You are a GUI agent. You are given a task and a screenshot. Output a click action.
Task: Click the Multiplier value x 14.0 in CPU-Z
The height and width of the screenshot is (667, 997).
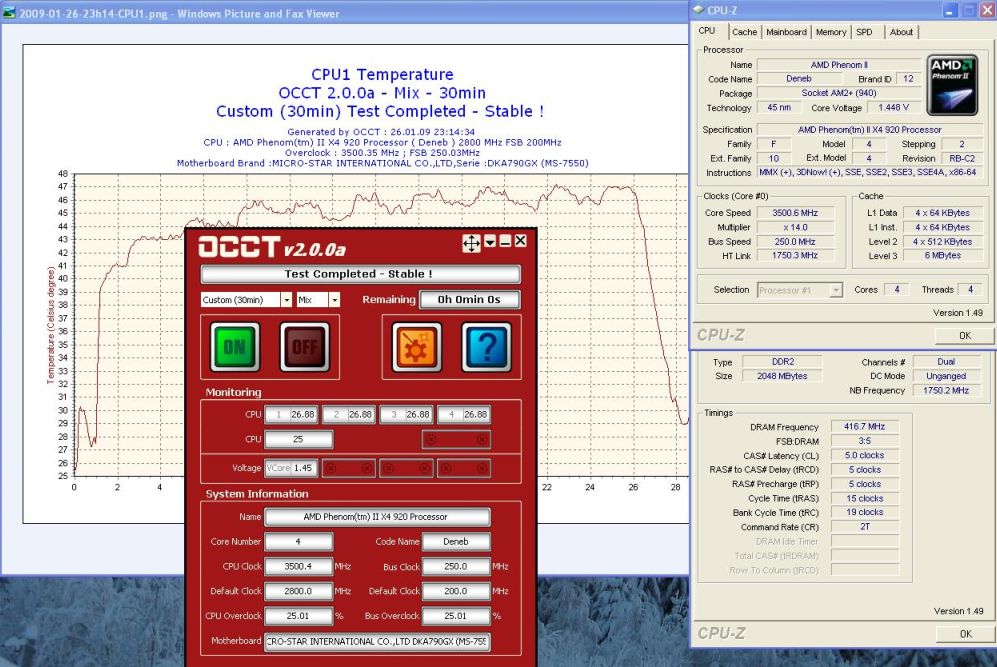click(x=795, y=227)
